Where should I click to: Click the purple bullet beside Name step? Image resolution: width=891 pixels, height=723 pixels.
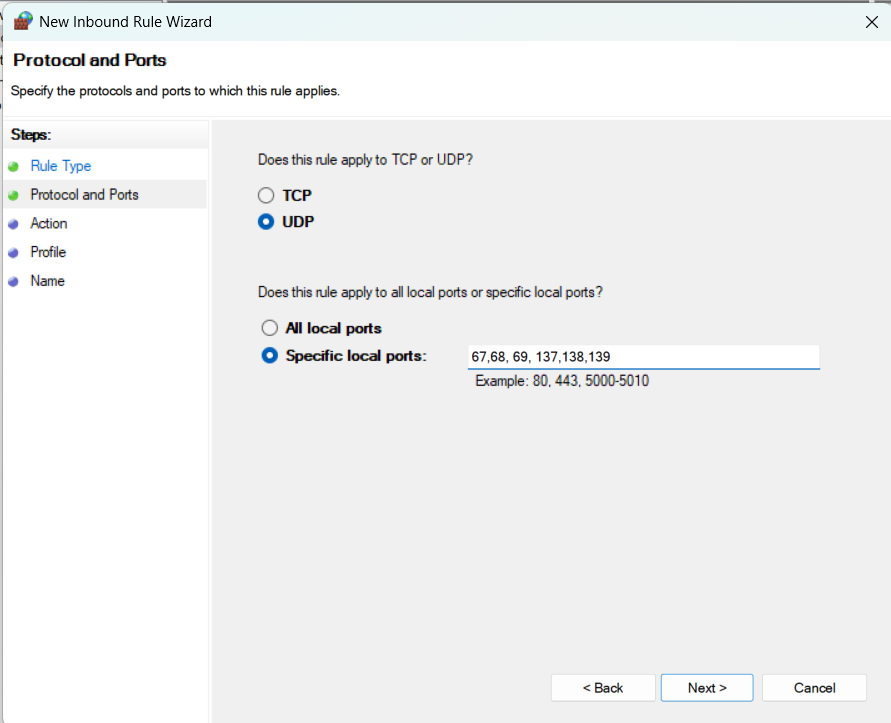[13, 282]
